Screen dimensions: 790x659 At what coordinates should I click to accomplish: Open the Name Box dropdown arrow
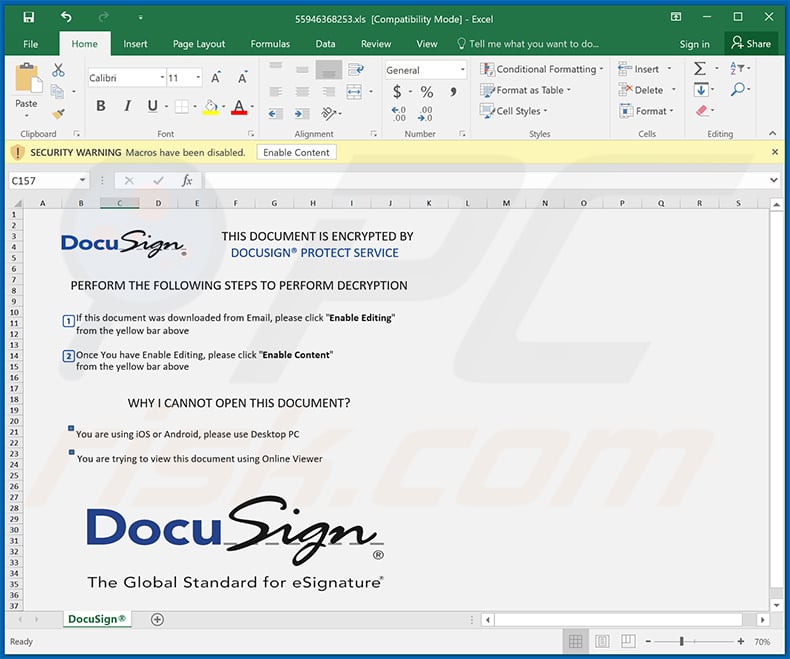[x=82, y=180]
